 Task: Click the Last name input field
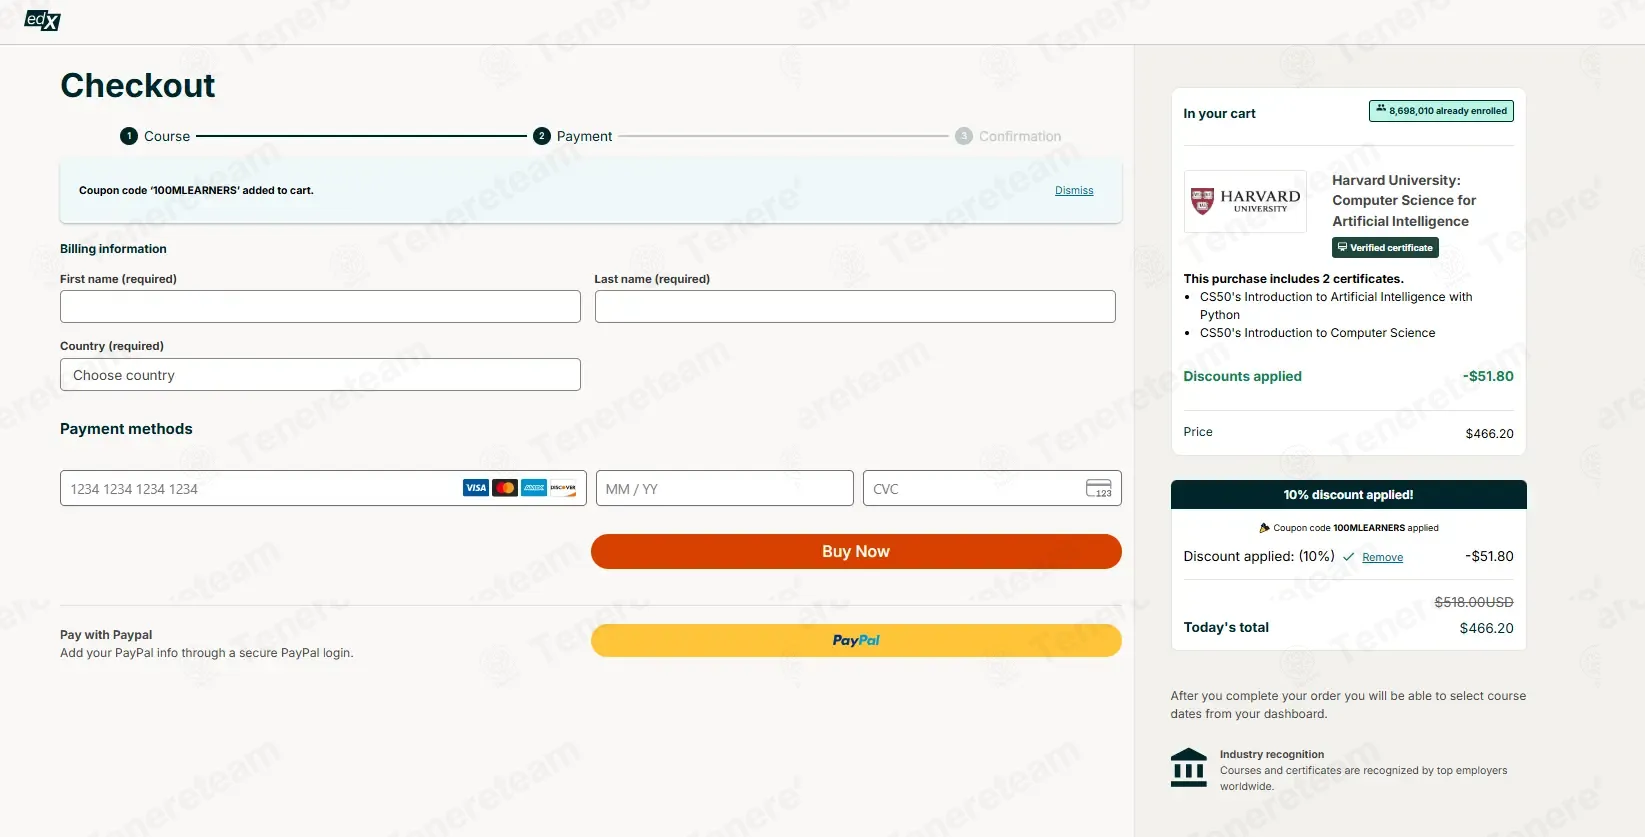click(x=855, y=307)
